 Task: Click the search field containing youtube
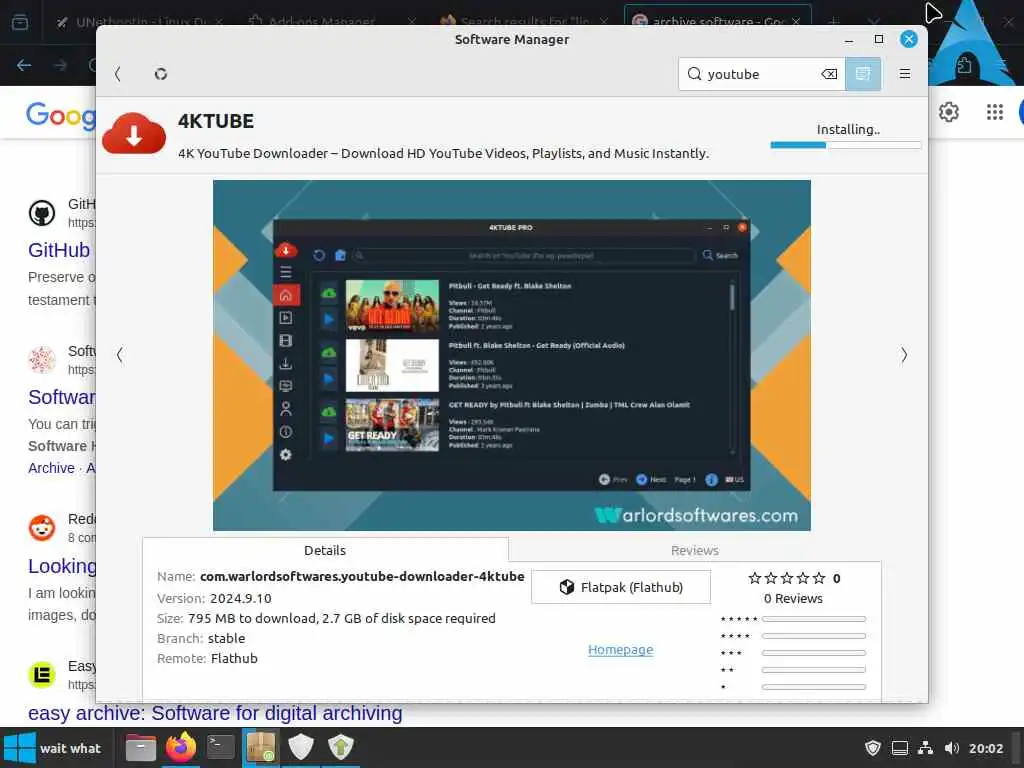pyautogui.click(x=761, y=74)
